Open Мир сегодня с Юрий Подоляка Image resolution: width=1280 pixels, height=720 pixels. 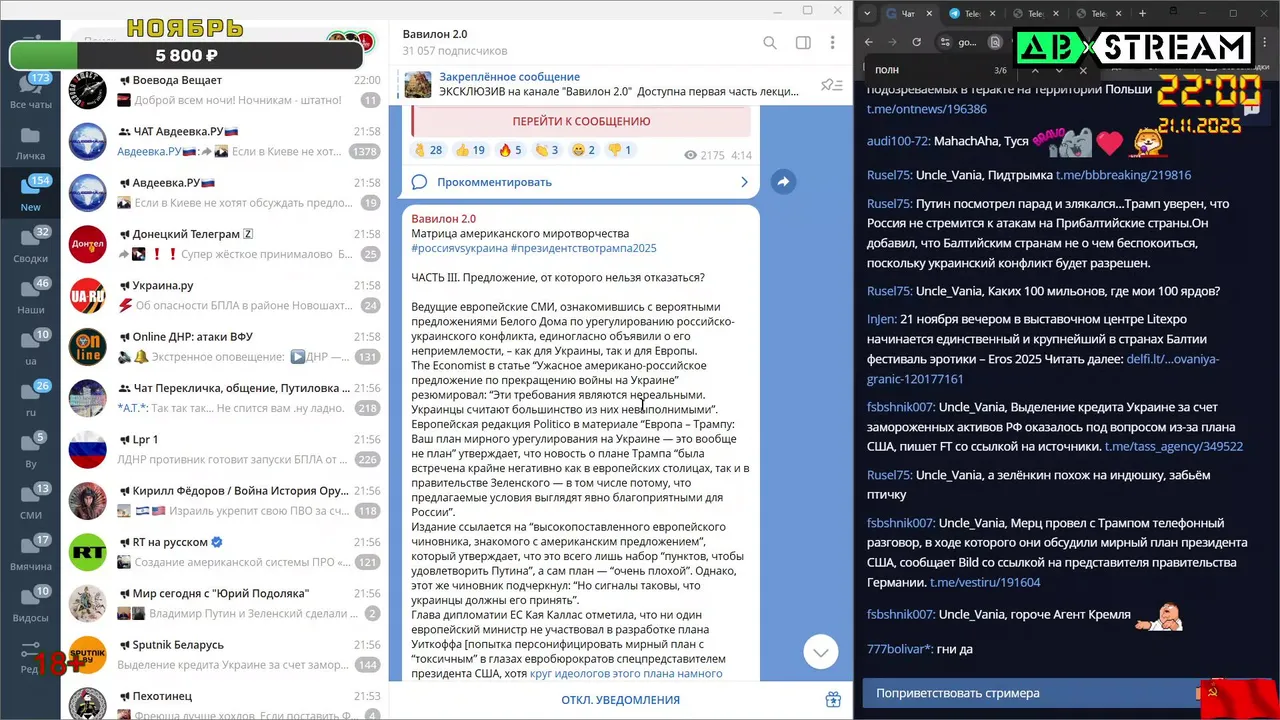pyautogui.click(x=224, y=603)
